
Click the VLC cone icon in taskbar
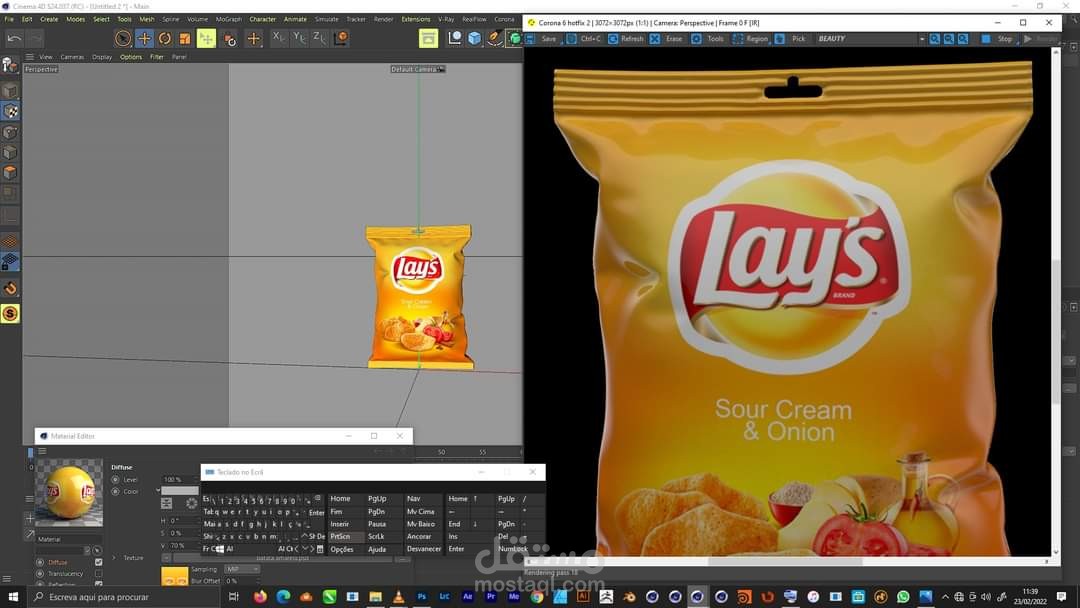click(398, 597)
